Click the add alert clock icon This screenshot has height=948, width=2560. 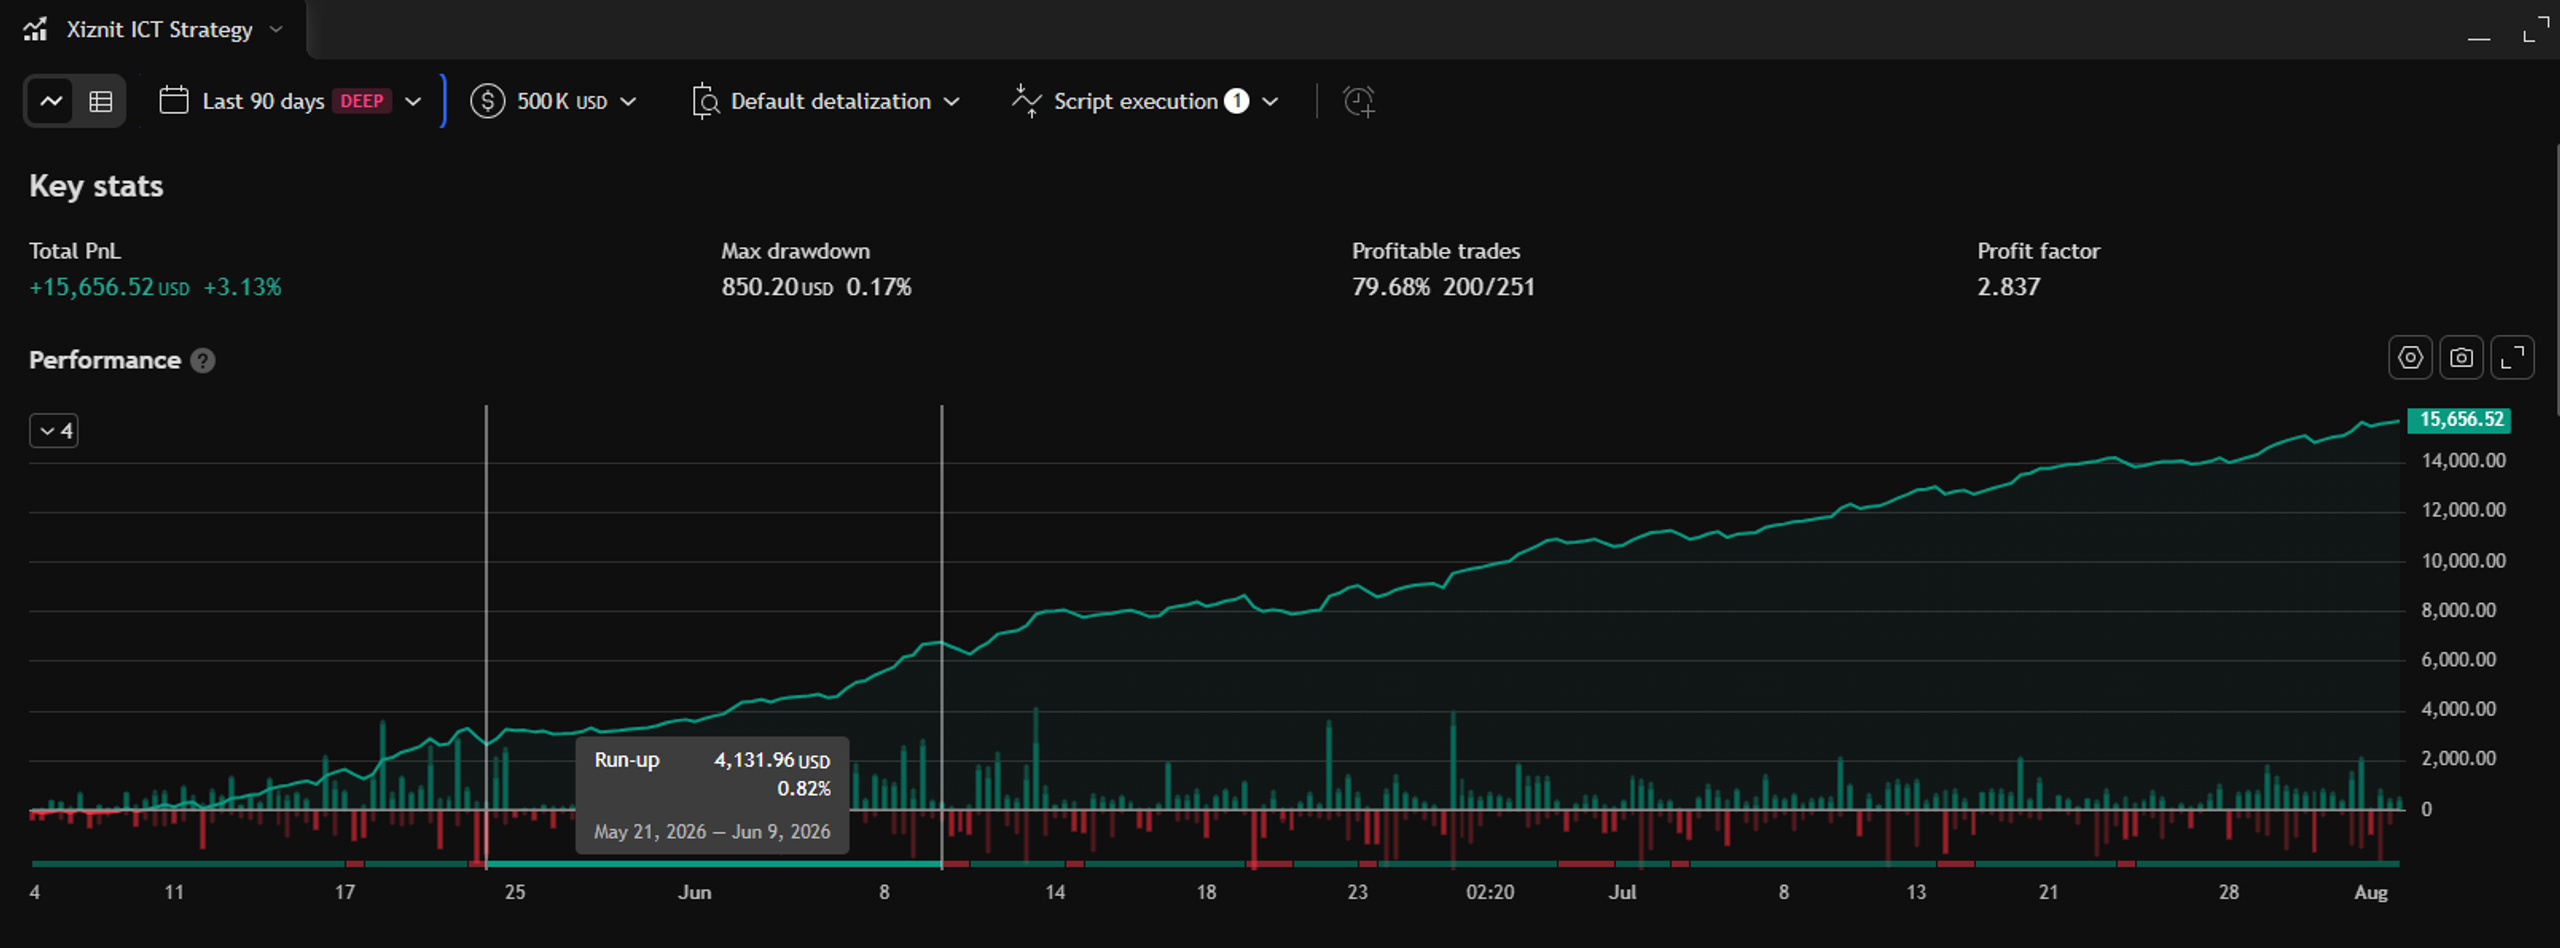pos(1359,101)
